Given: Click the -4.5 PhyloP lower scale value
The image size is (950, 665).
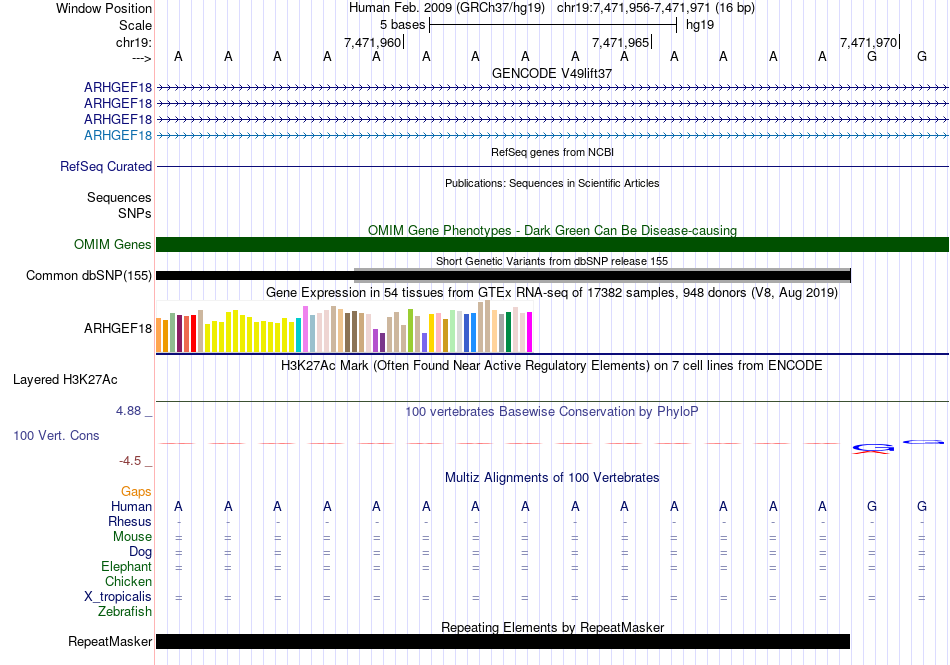Looking at the screenshot, I should 130,461.
